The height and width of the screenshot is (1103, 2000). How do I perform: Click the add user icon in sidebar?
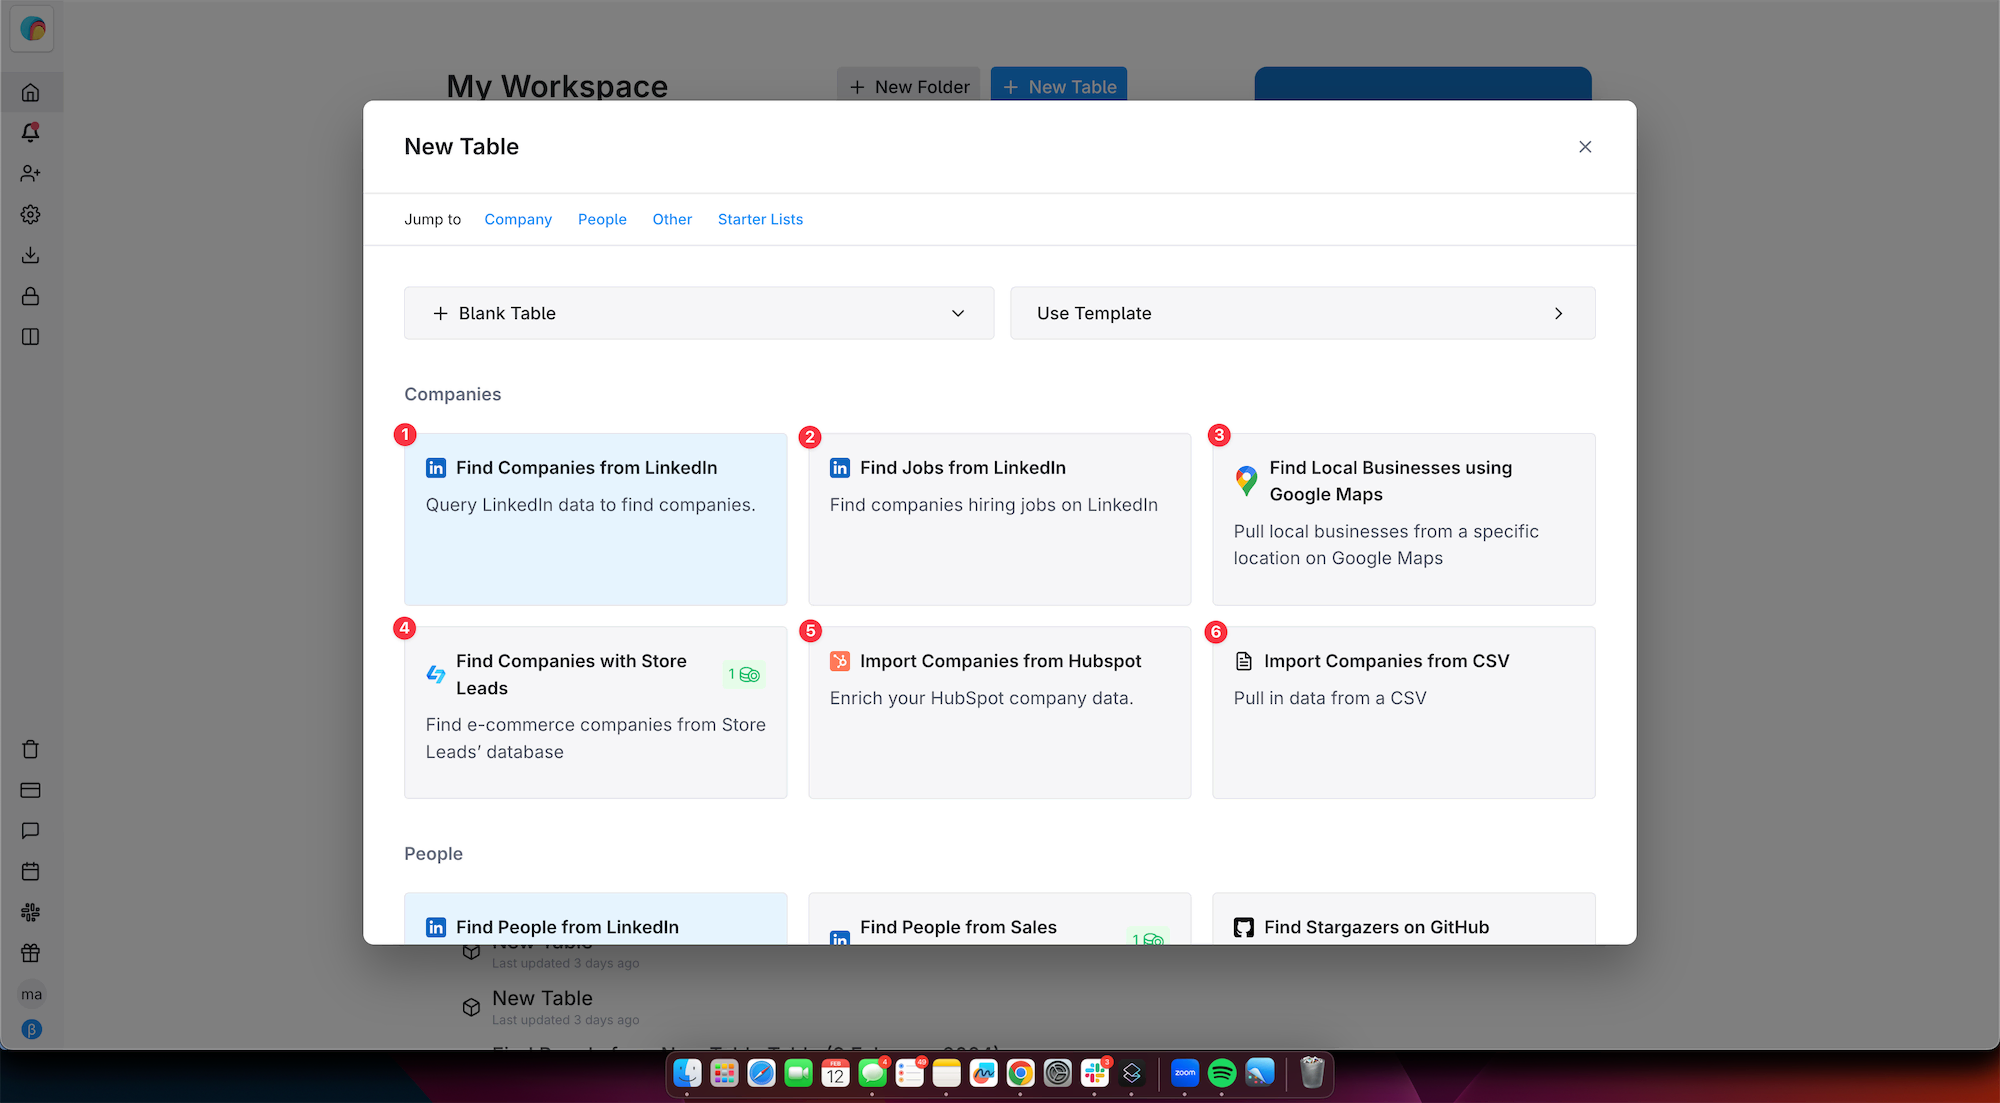pos(30,174)
